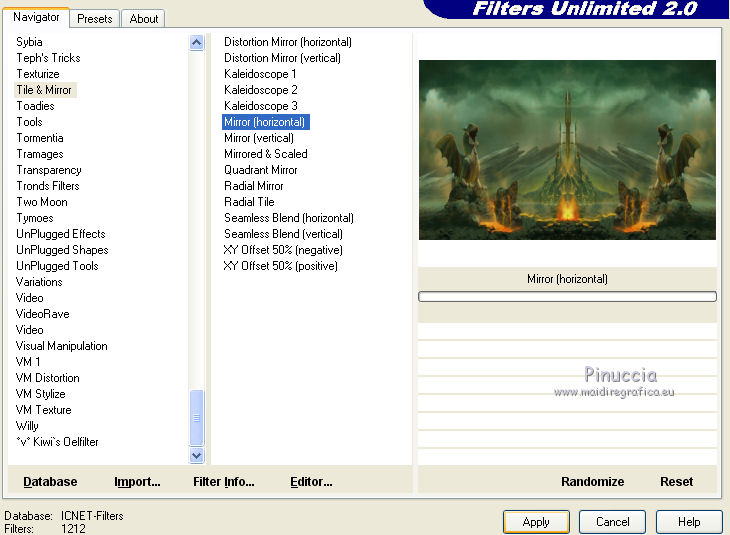Click the mirrored landscape preview image

pyautogui.click(x=567, y=150)
